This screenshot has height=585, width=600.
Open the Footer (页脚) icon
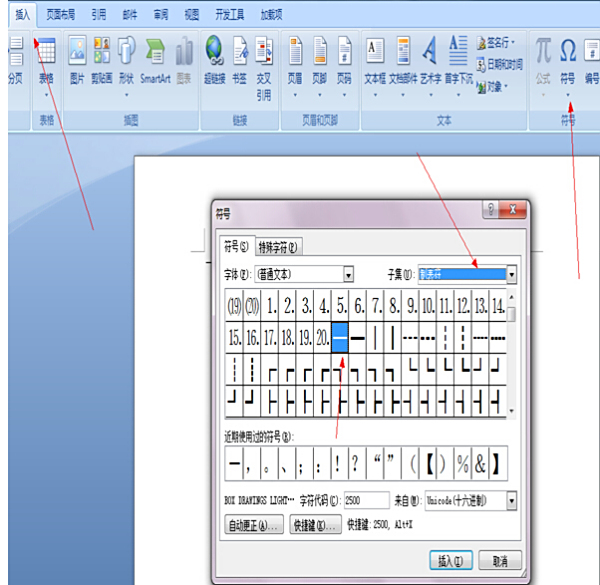(x=320, y=50)
